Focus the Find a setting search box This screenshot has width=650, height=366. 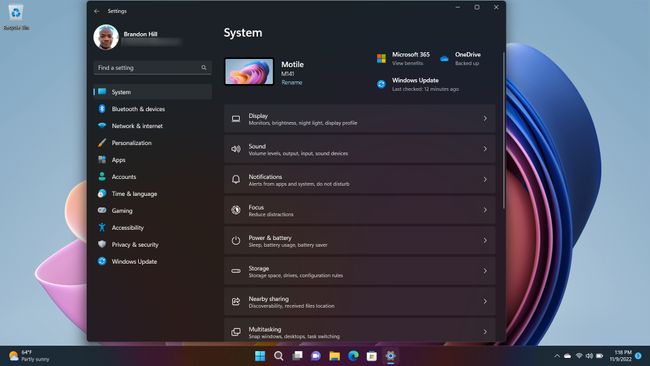[x=152, y=68]
